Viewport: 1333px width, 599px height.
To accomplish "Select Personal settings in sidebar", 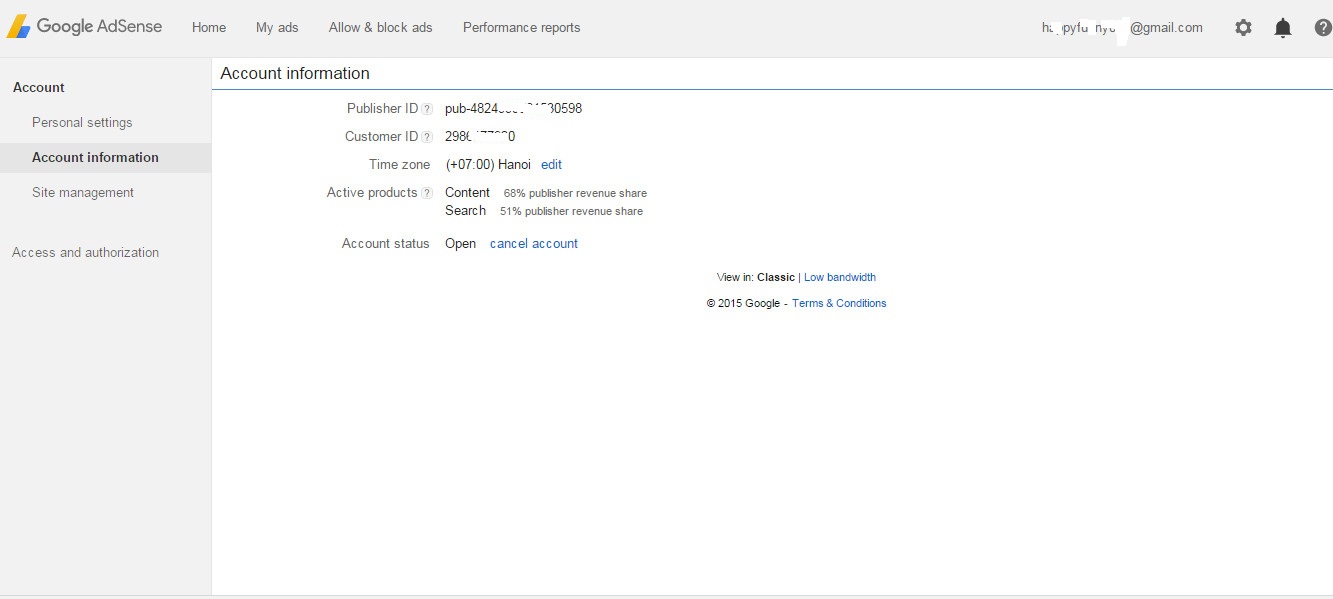I will point(82,122).
